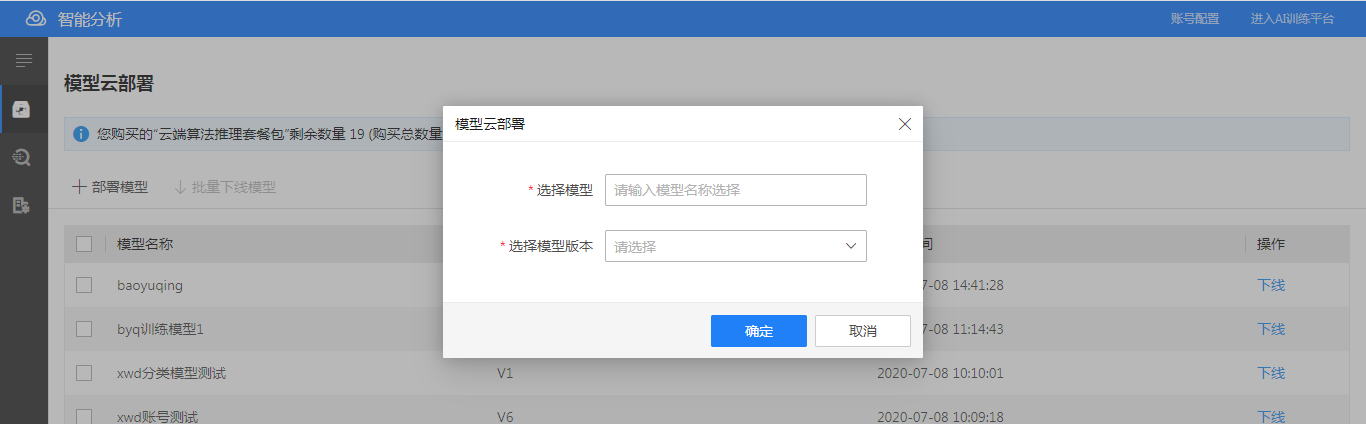1366x424 pixels.
Task: Open 账号配置 in the top bar
Action: tap(1195, 18)
